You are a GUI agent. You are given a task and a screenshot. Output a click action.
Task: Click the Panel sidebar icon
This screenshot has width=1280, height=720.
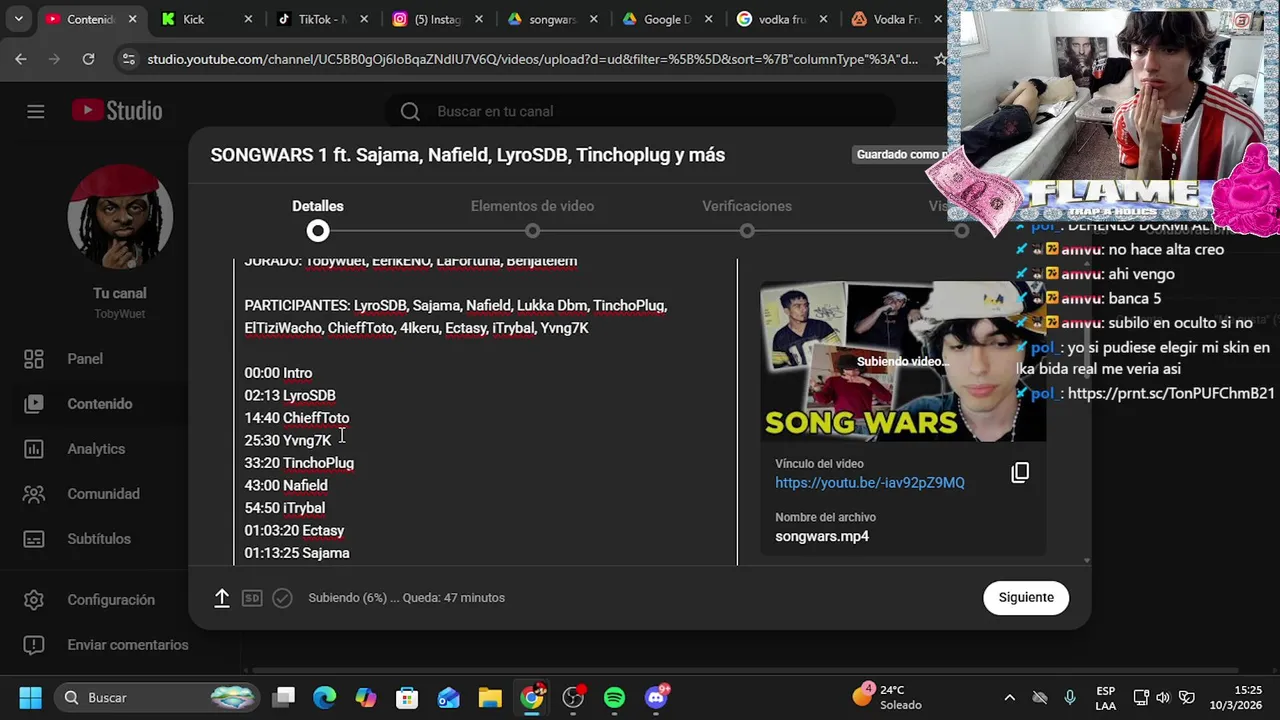34,359
